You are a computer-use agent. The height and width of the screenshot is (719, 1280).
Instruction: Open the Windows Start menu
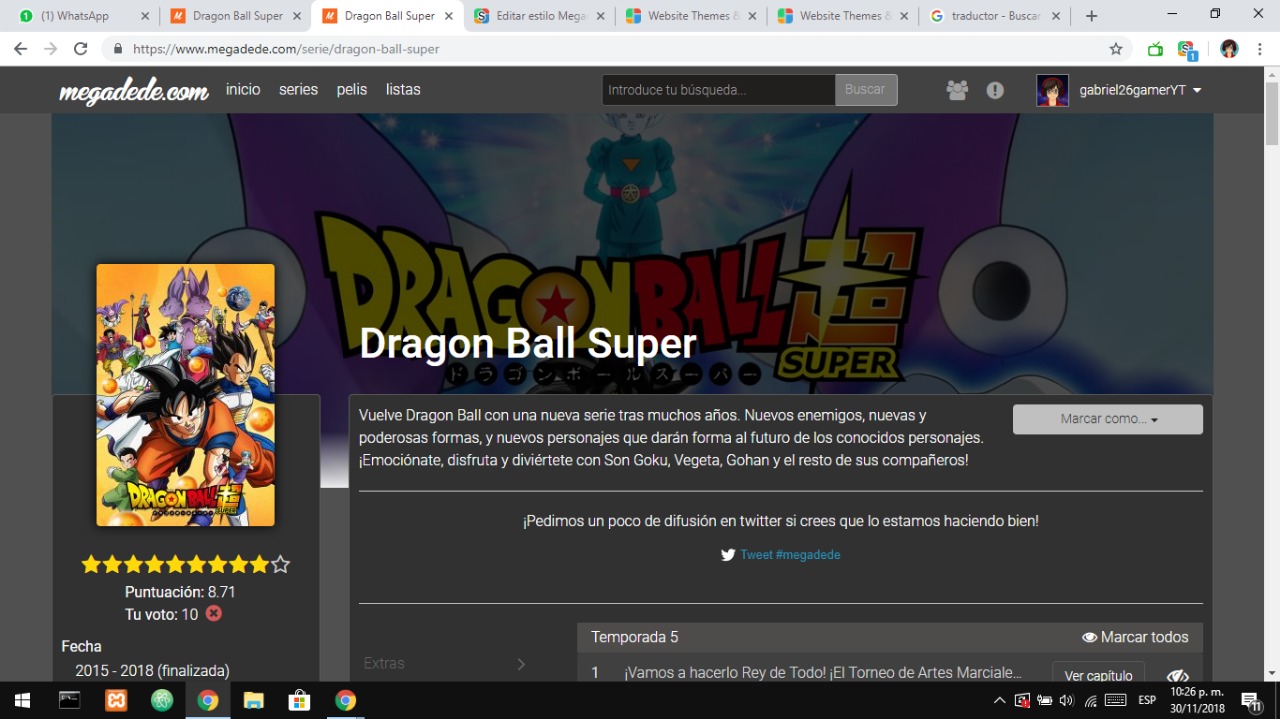coord(21,700)
